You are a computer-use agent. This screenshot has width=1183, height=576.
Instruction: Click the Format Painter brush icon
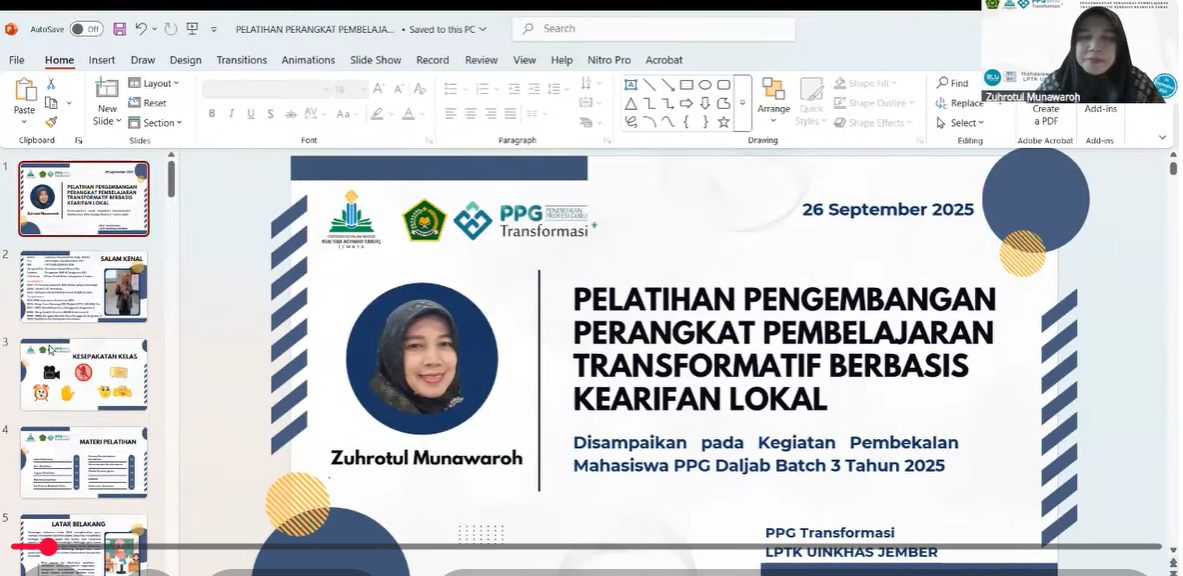[51, 122]
